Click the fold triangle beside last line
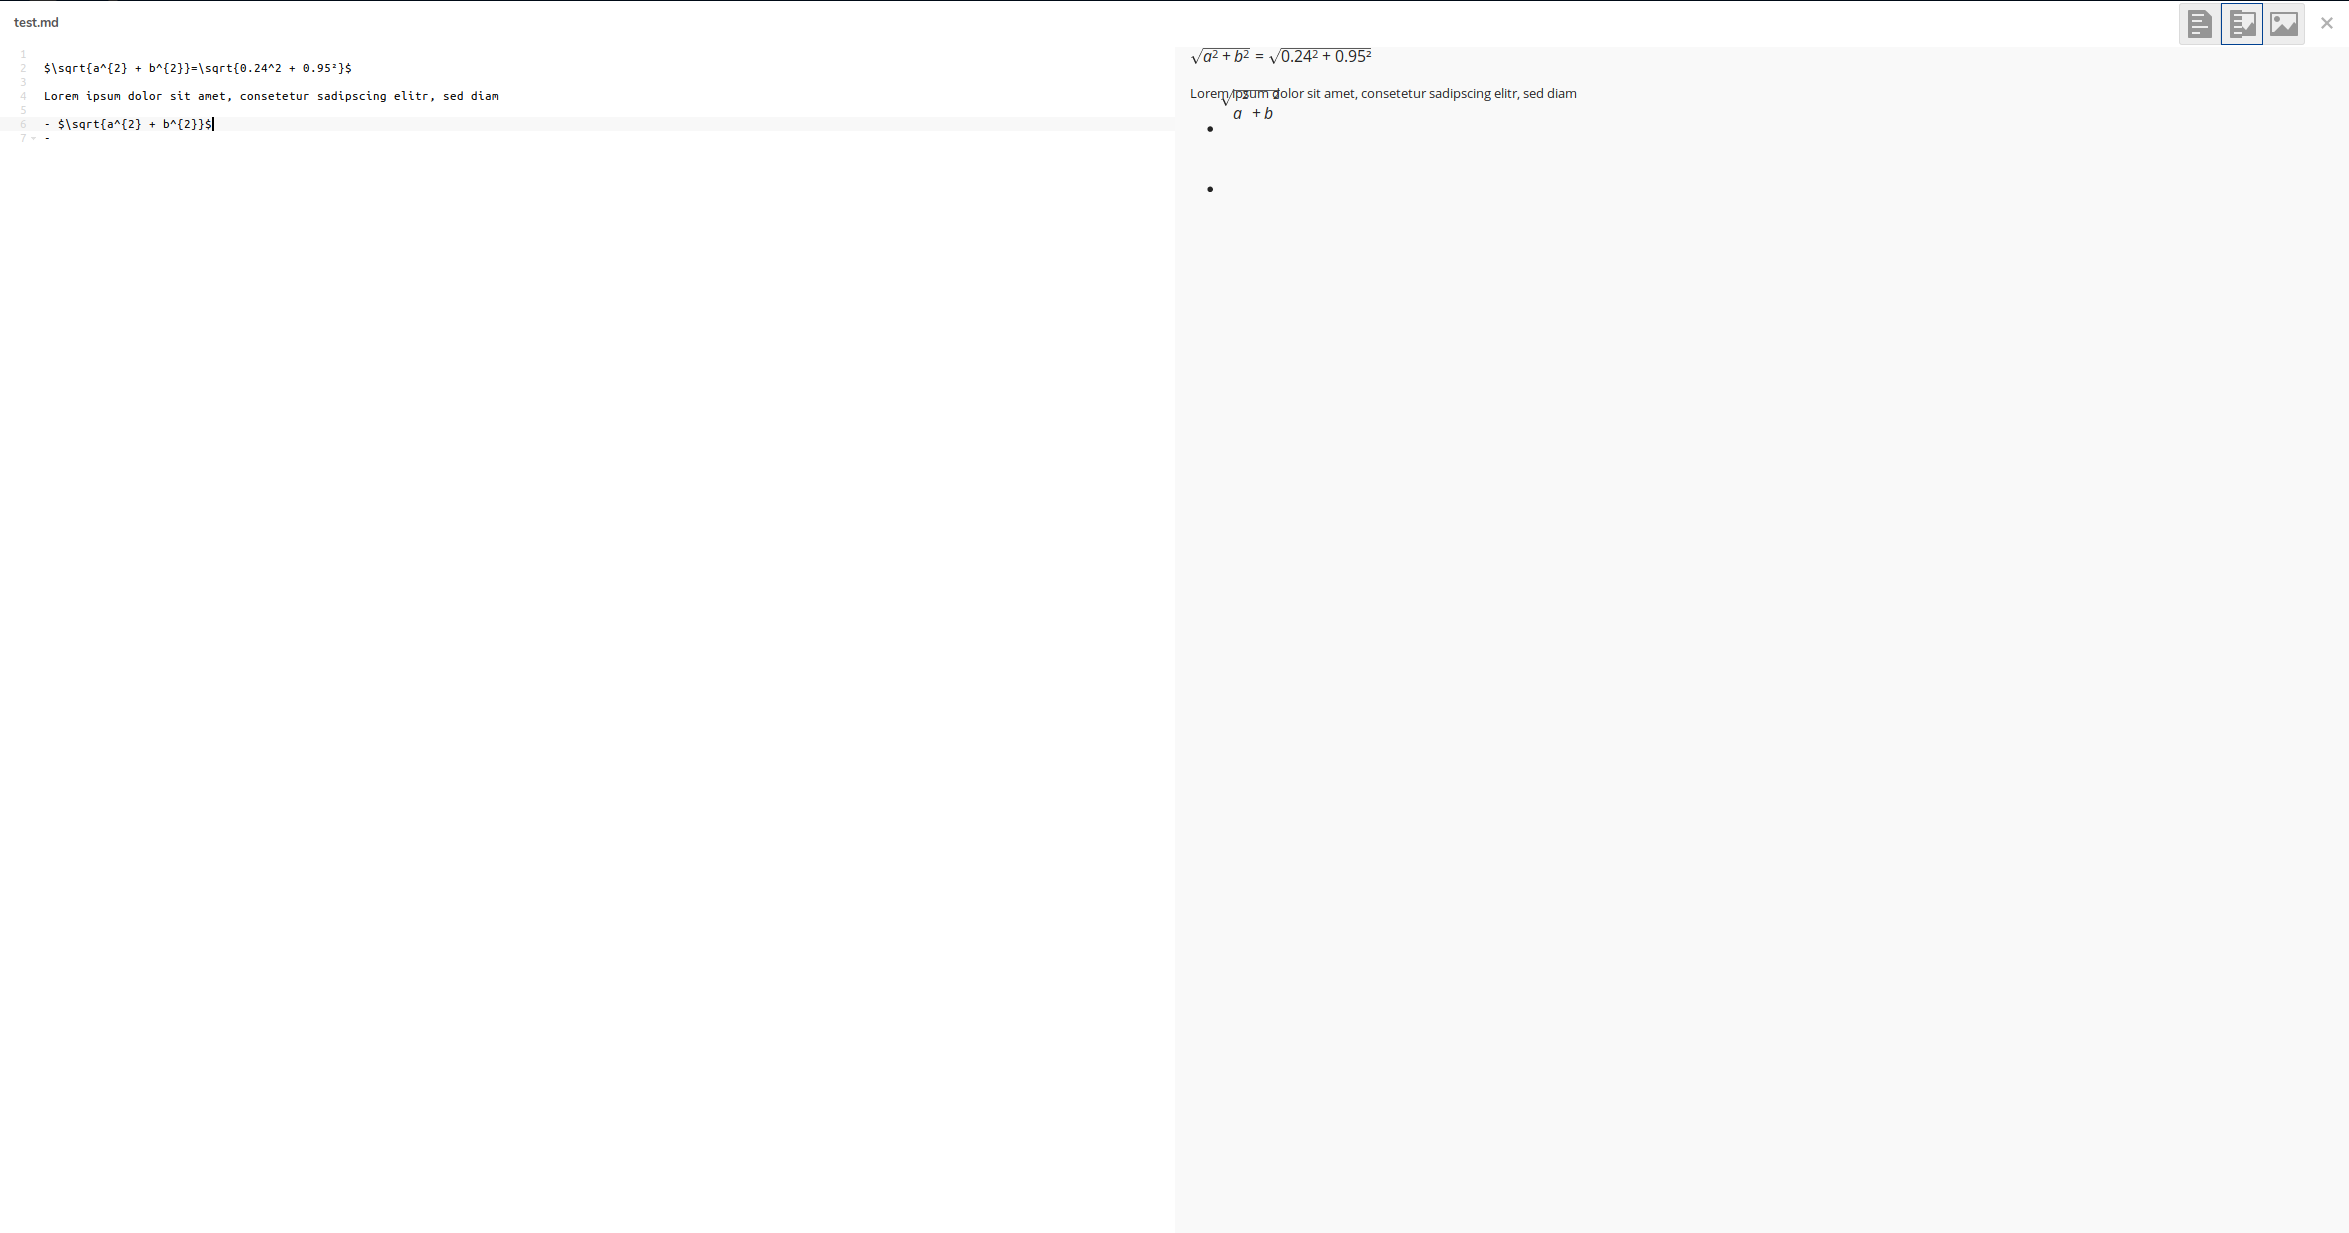 33,139
